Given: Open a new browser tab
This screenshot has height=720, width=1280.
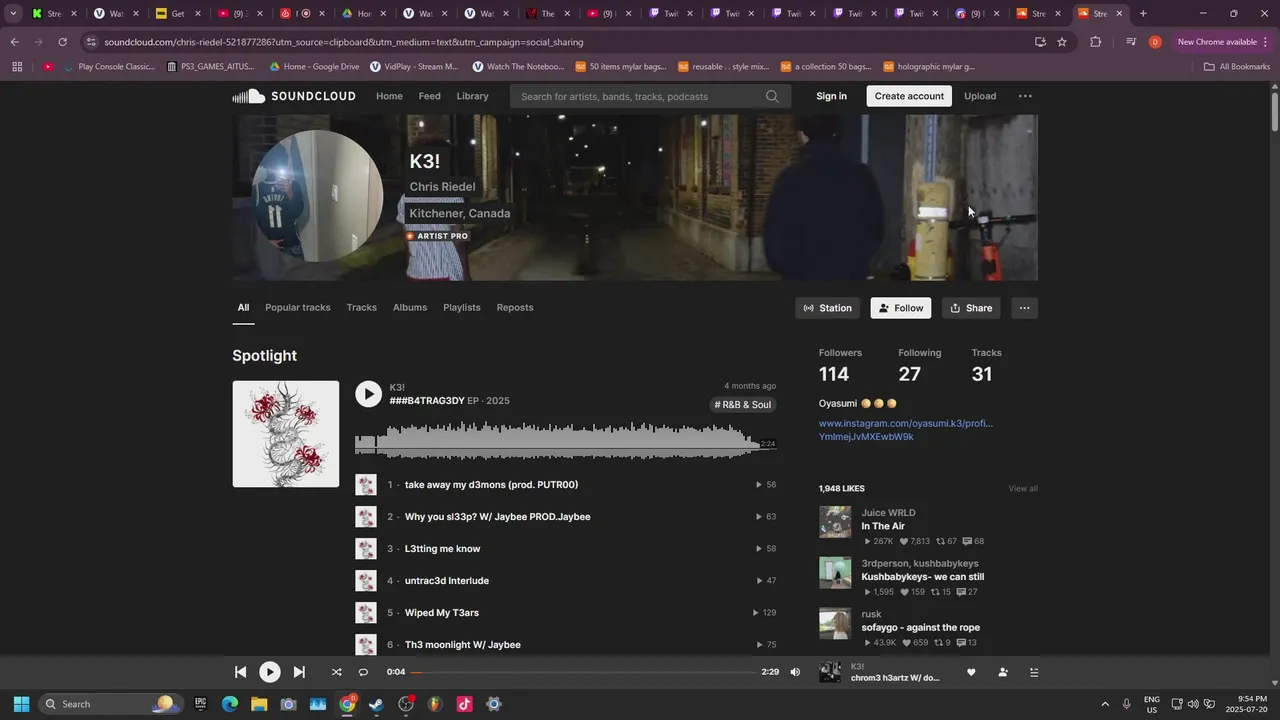Looking at the screenshot, I should pos(1143,13).
